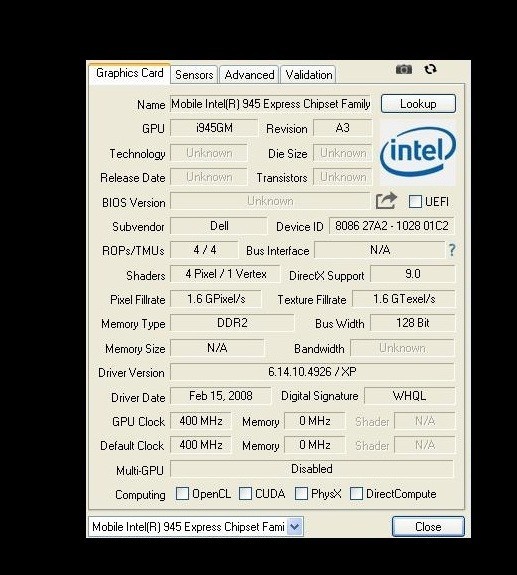Click the Texture Fillrate 1.6 GTexel/s field

(404, 299)
